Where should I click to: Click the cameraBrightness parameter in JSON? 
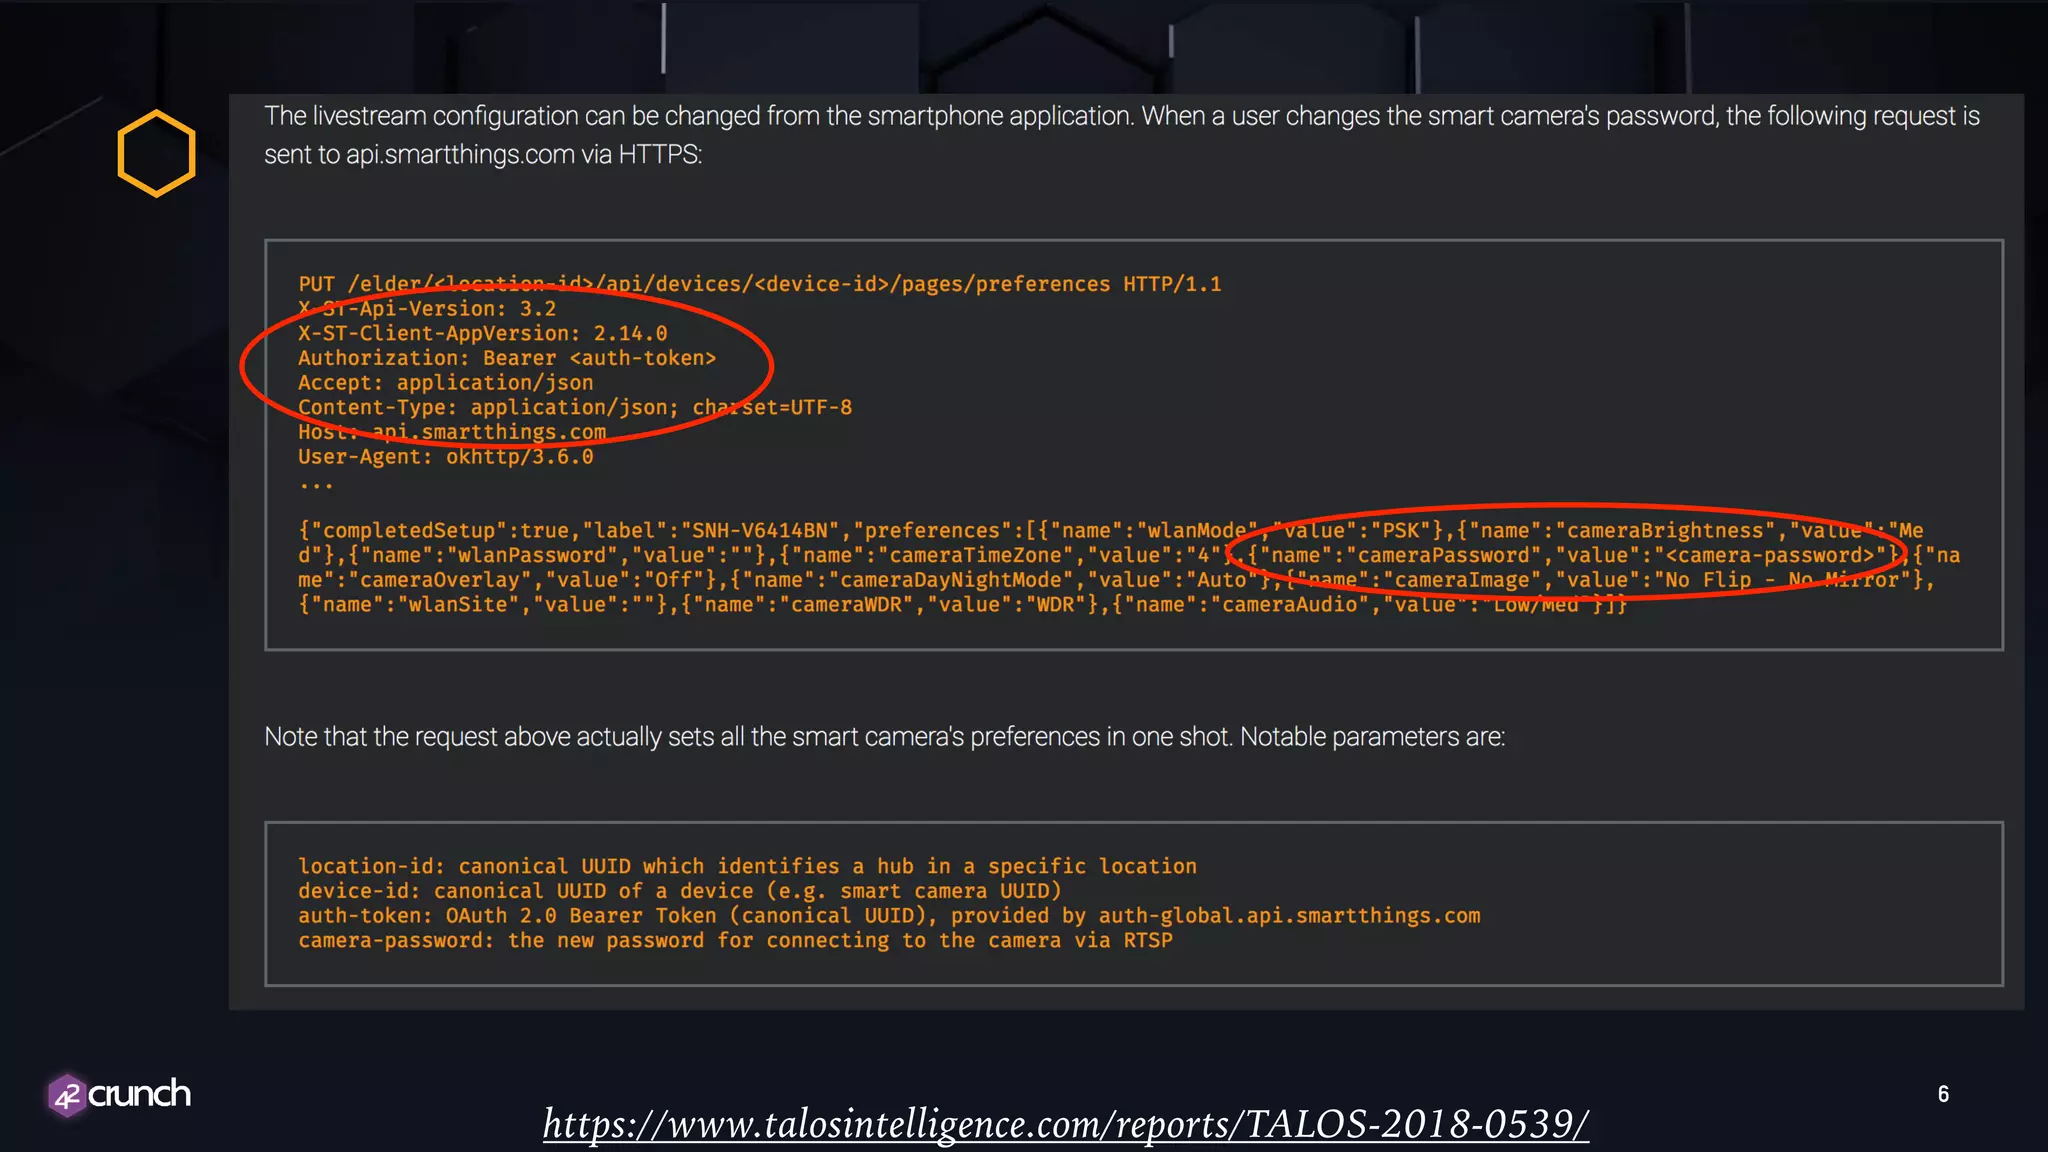1665,531
